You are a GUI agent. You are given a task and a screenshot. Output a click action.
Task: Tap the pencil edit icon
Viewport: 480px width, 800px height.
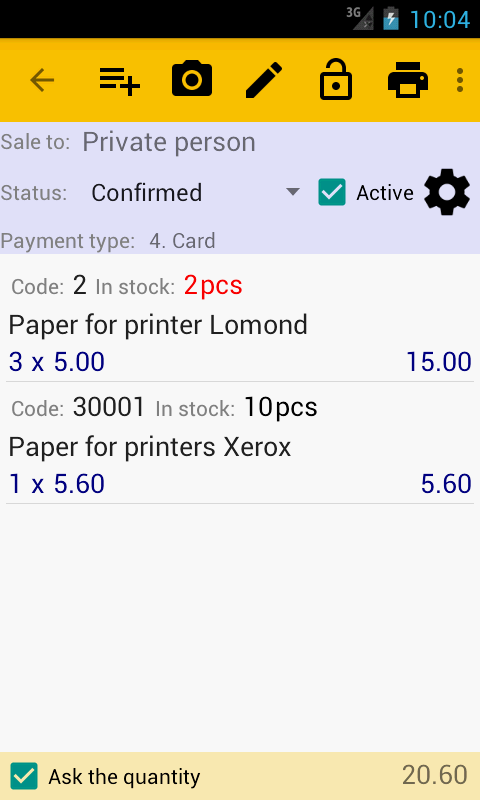click(264, 80)
